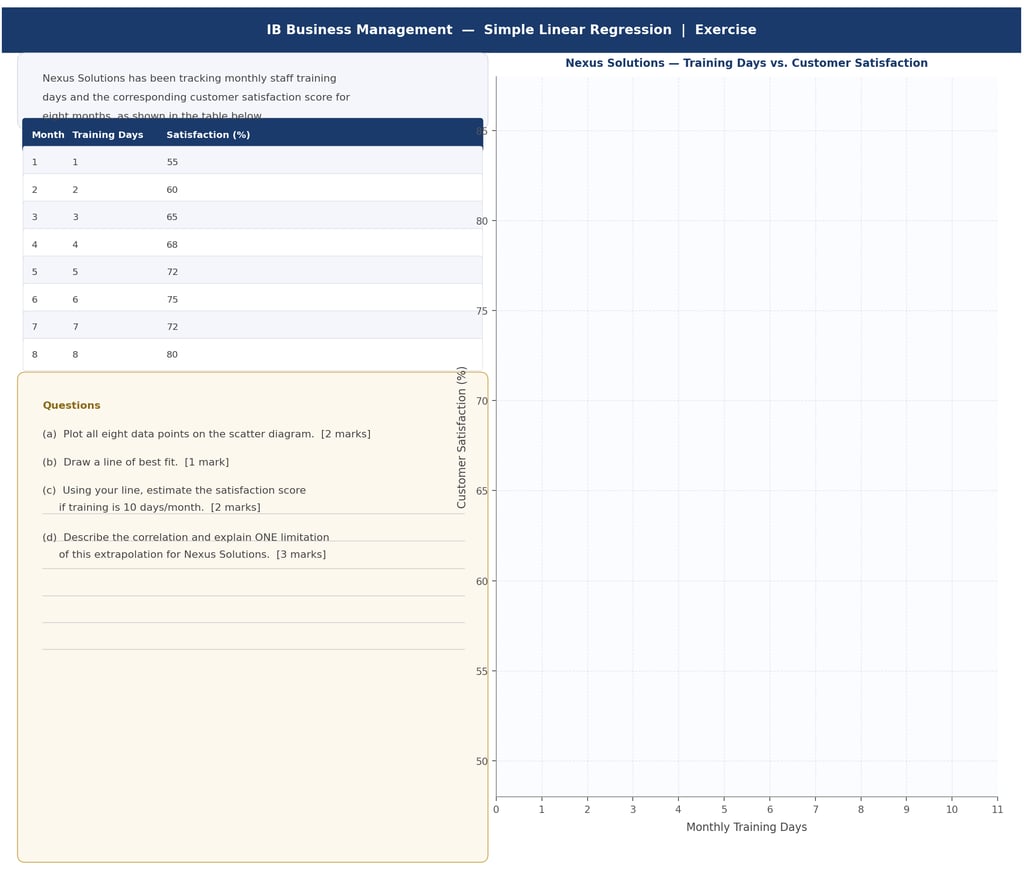
Task: Select the 'Month' column header
Action: click(x=48, y=135)
